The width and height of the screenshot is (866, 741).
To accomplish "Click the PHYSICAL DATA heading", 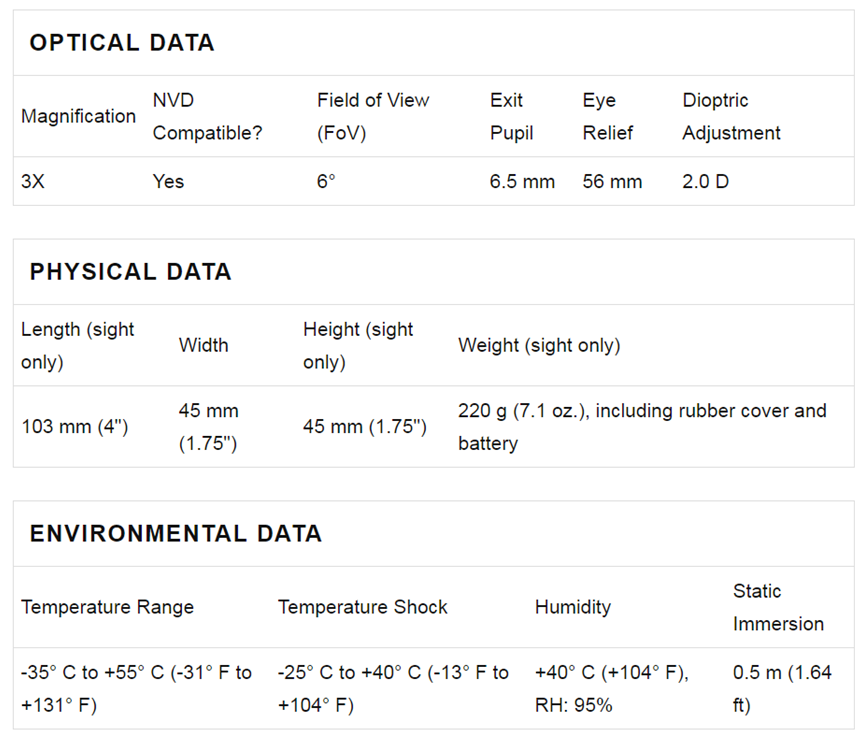I will click(x=130, y=272).
